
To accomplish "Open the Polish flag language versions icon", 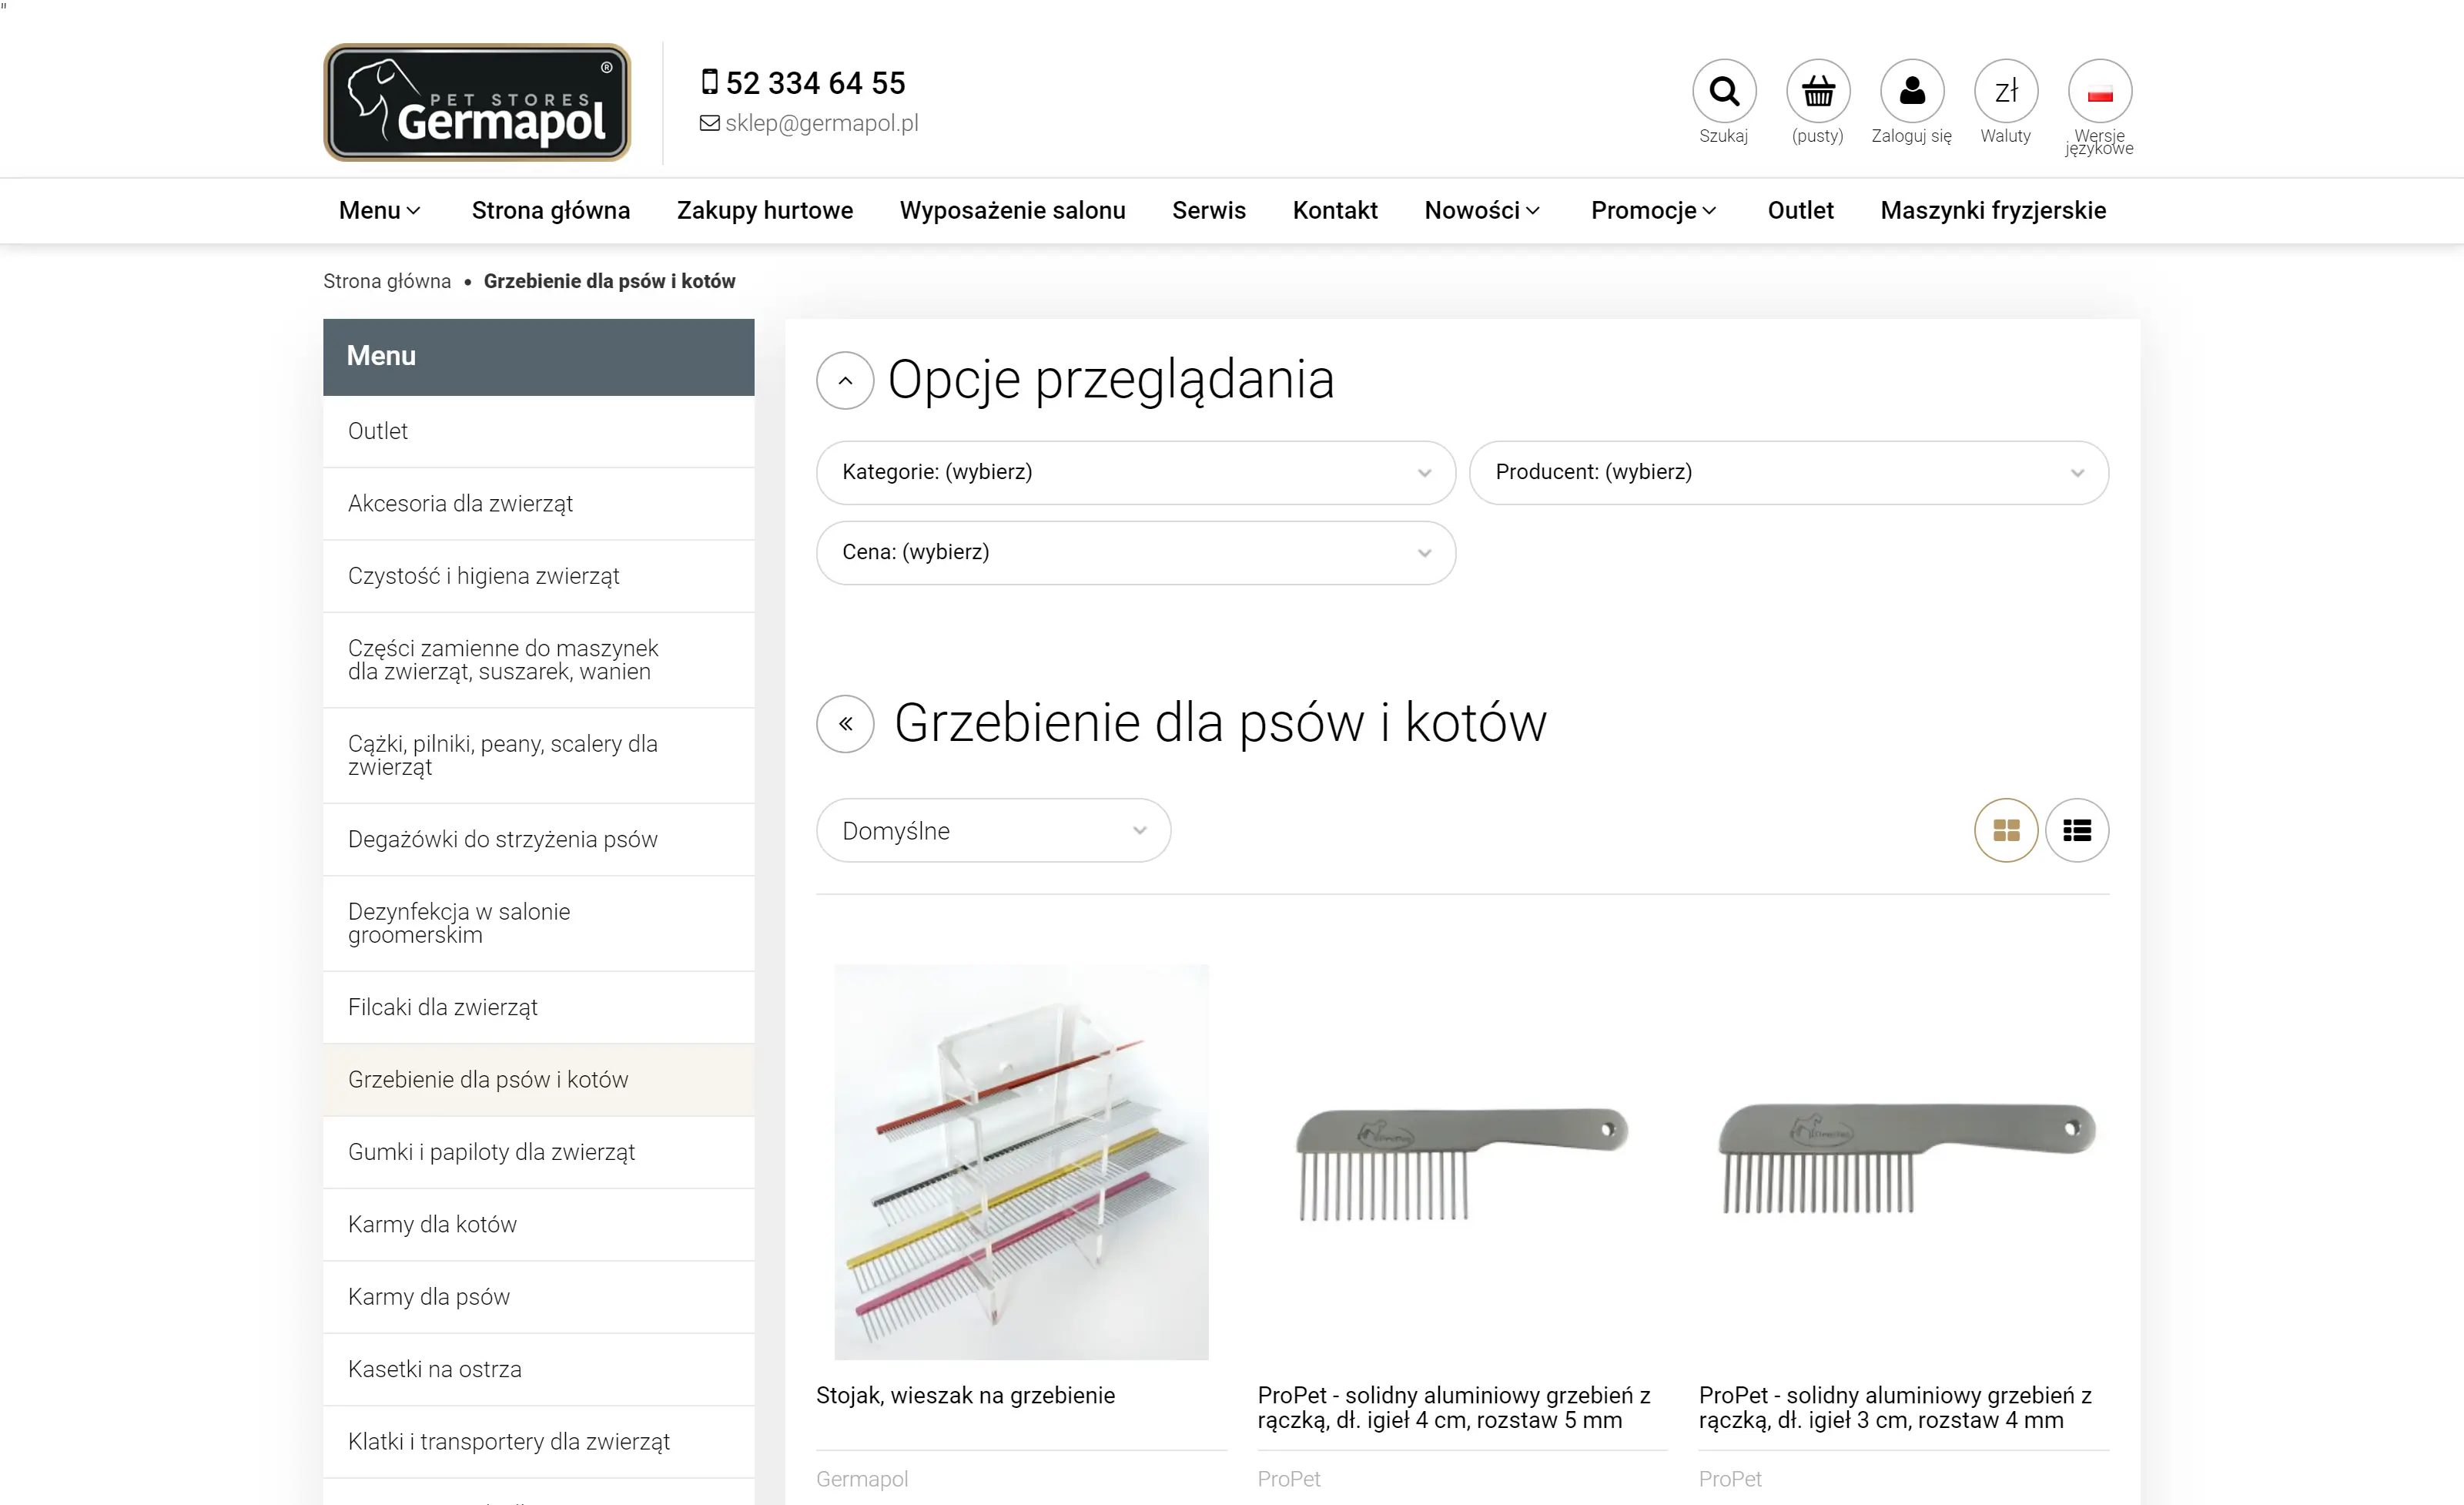I will pyautogui.click(x=2100, y=91).
